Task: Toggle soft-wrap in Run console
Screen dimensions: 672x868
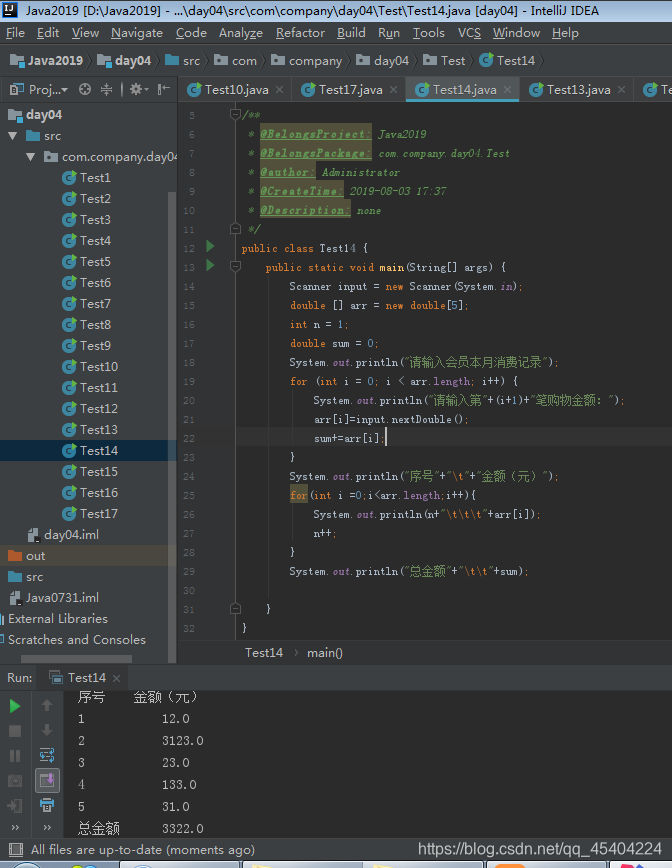Action: click(x=47, y=755)
